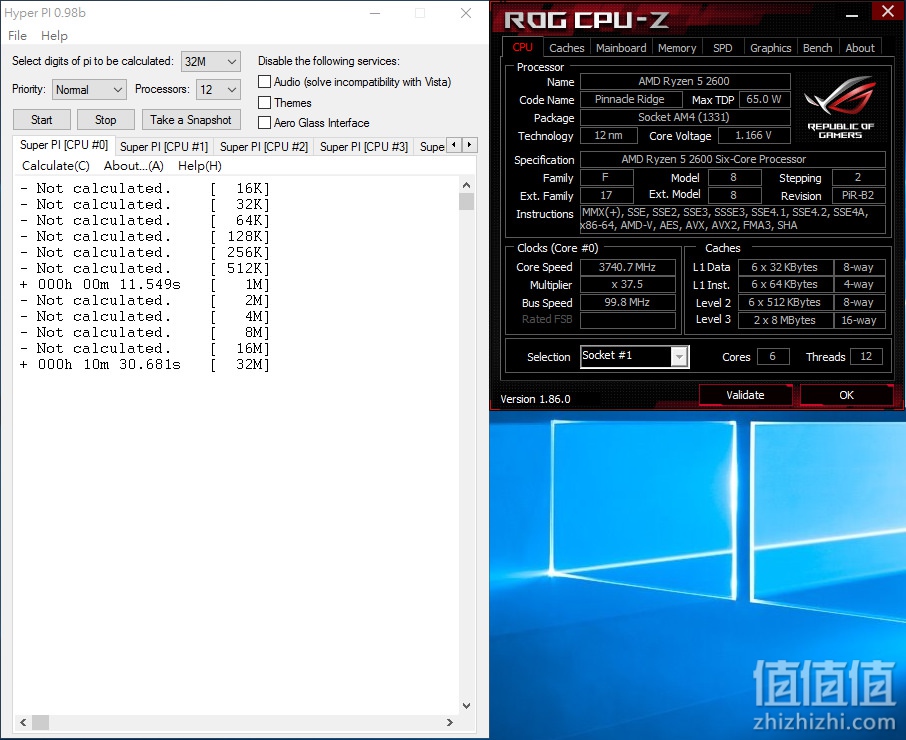Screen dimensions: 906x740
Task: Click the horizontal scrollbar thumb
Action: click(40, 722)
